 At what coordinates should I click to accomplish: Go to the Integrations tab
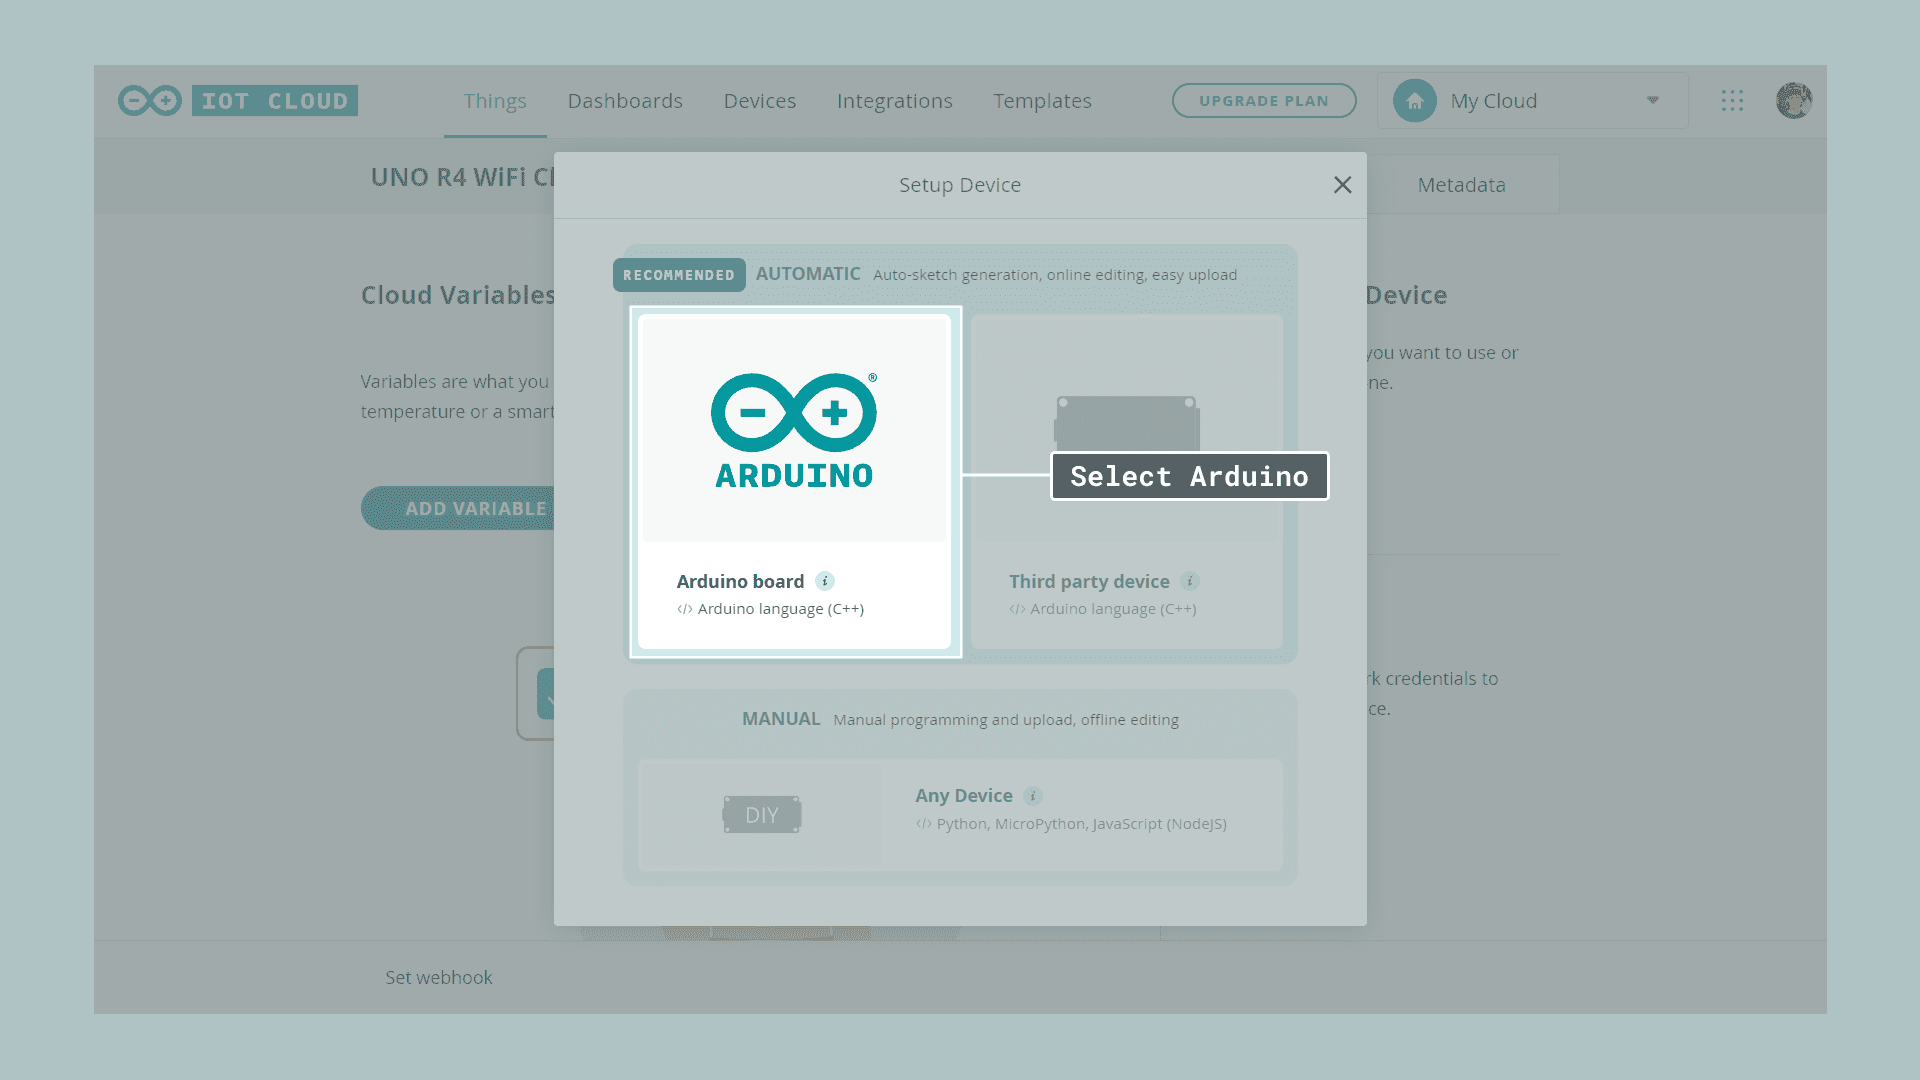[x=894, y=101]
